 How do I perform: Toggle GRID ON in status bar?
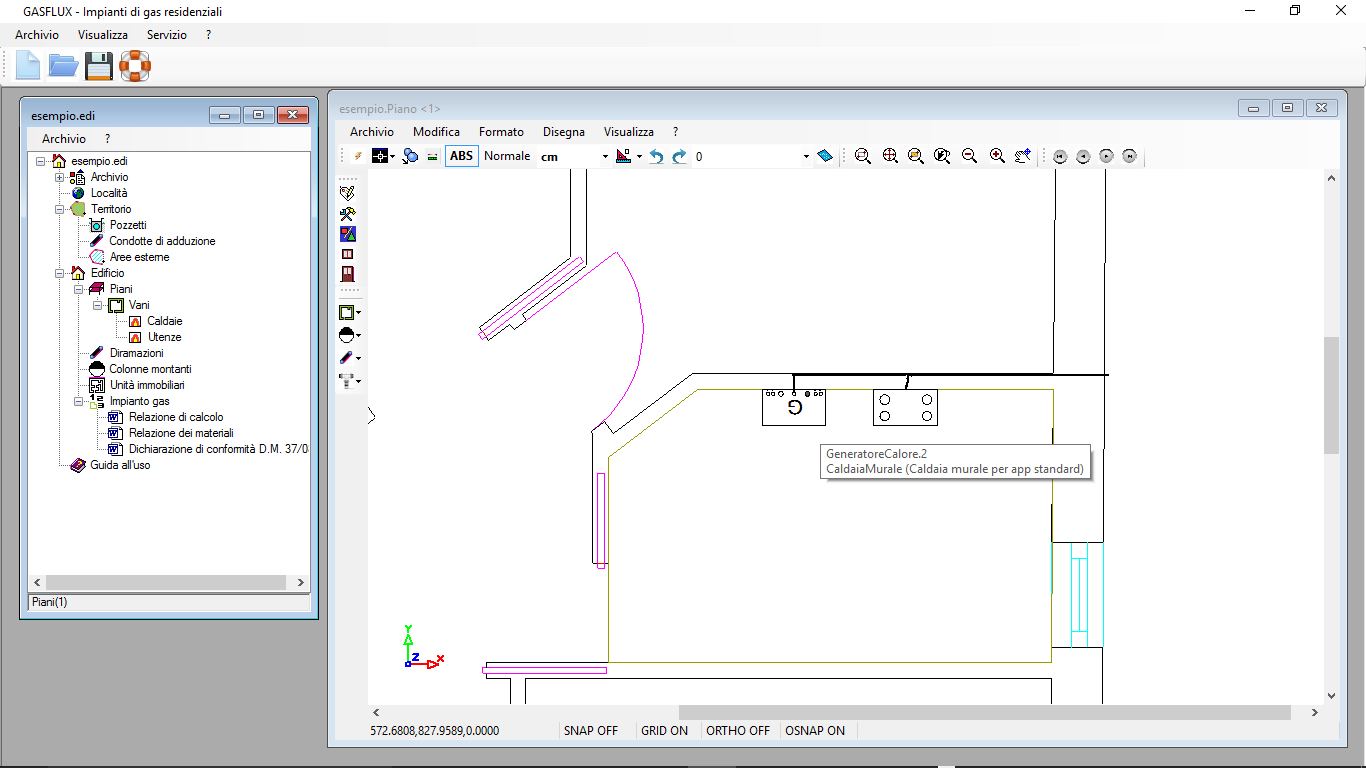665,731
